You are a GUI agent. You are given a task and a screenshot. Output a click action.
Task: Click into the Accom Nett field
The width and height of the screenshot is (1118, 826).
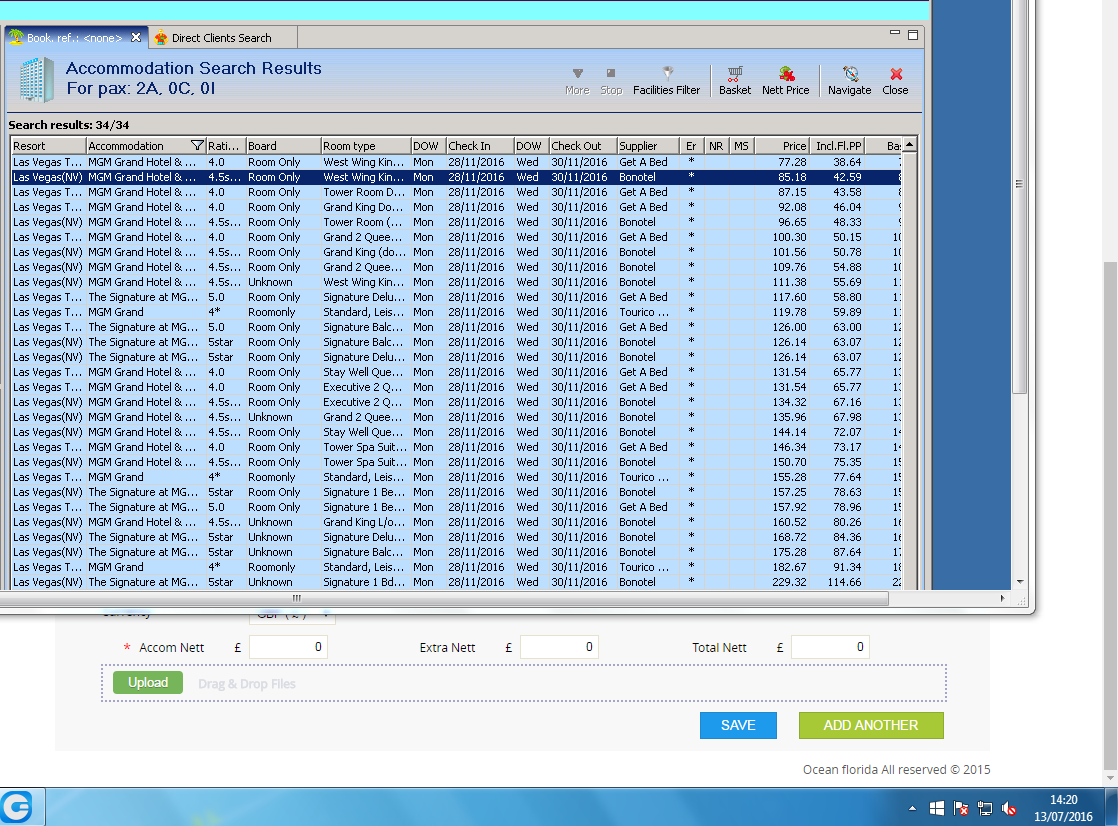coord(288,647)
